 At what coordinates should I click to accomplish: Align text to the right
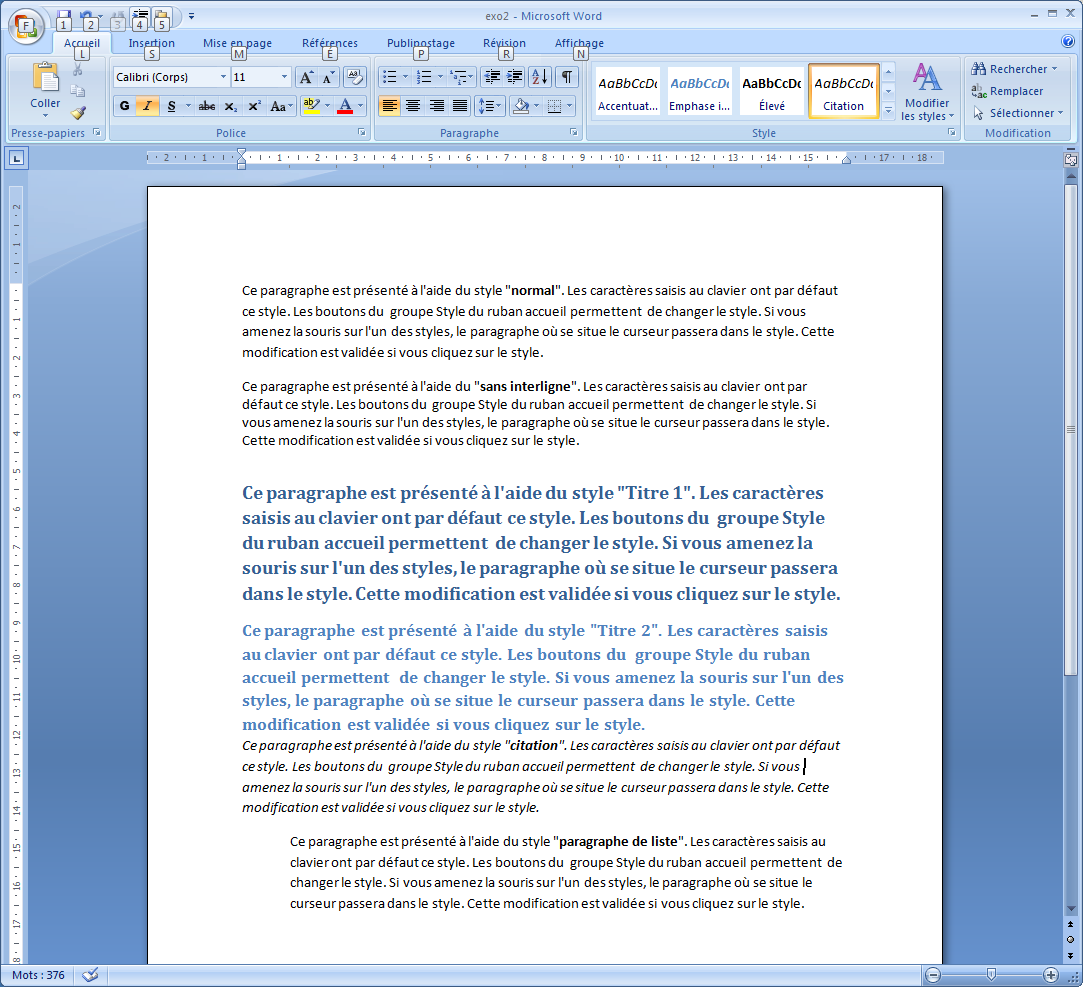click(437, 106)
